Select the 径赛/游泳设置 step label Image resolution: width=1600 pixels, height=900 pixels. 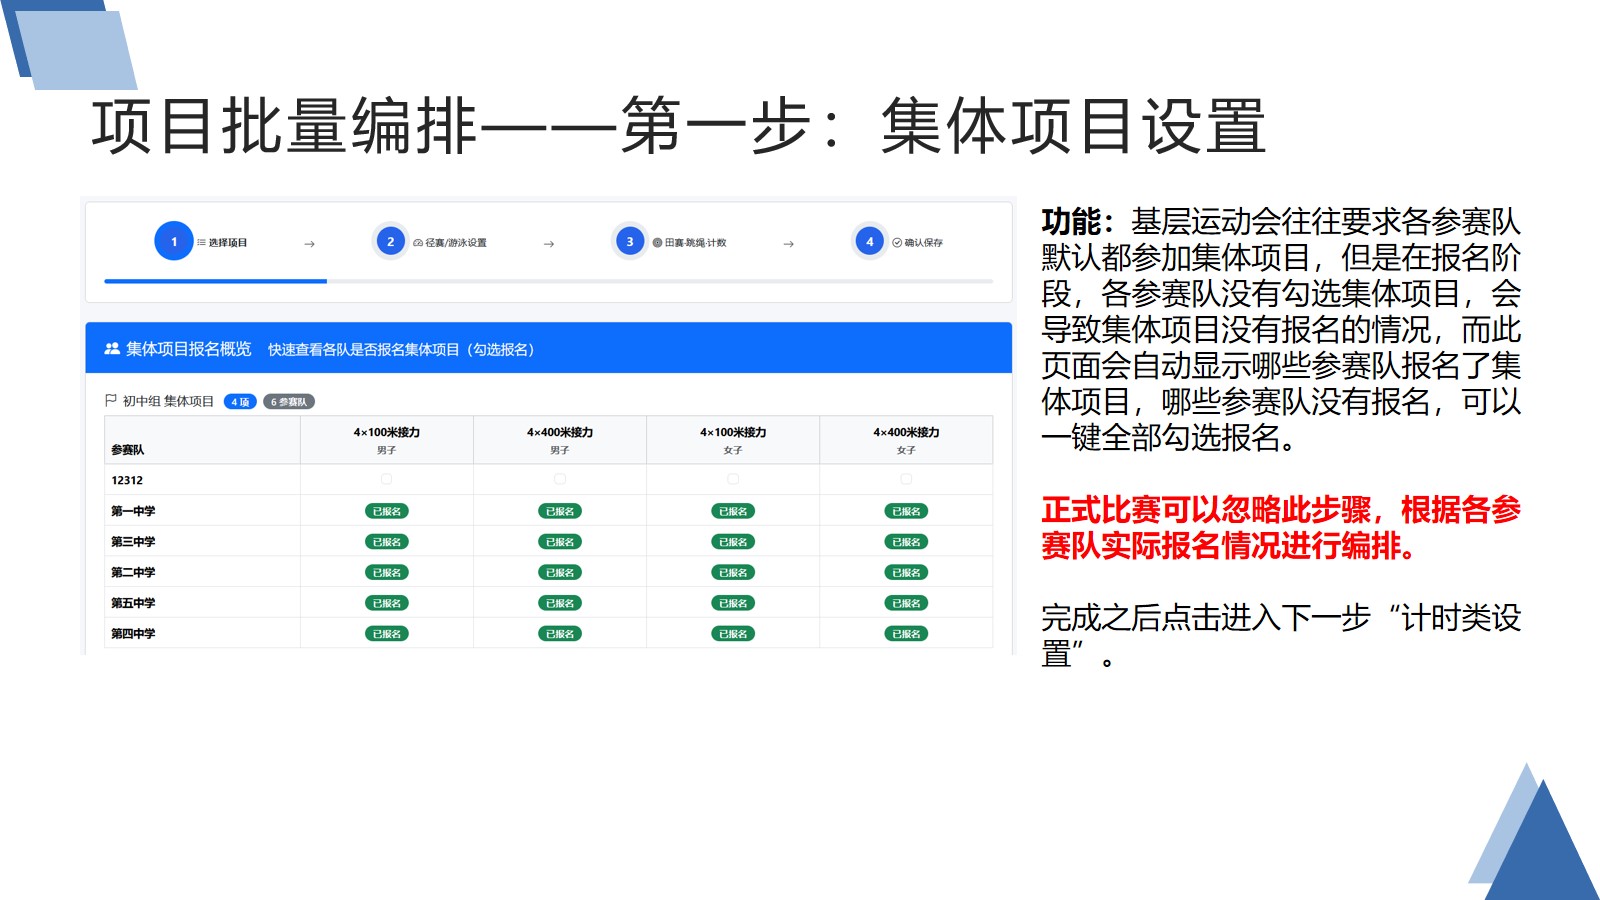pyautogui.click(x=456, y=242)
